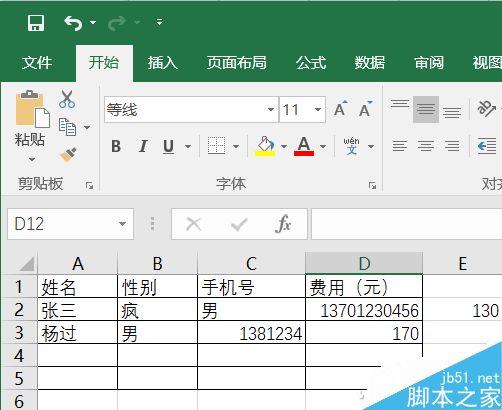The width and height of the screenshot is (502, 410).
Task: Toggle Italic formatting
Action: click(x=143, y=146)
